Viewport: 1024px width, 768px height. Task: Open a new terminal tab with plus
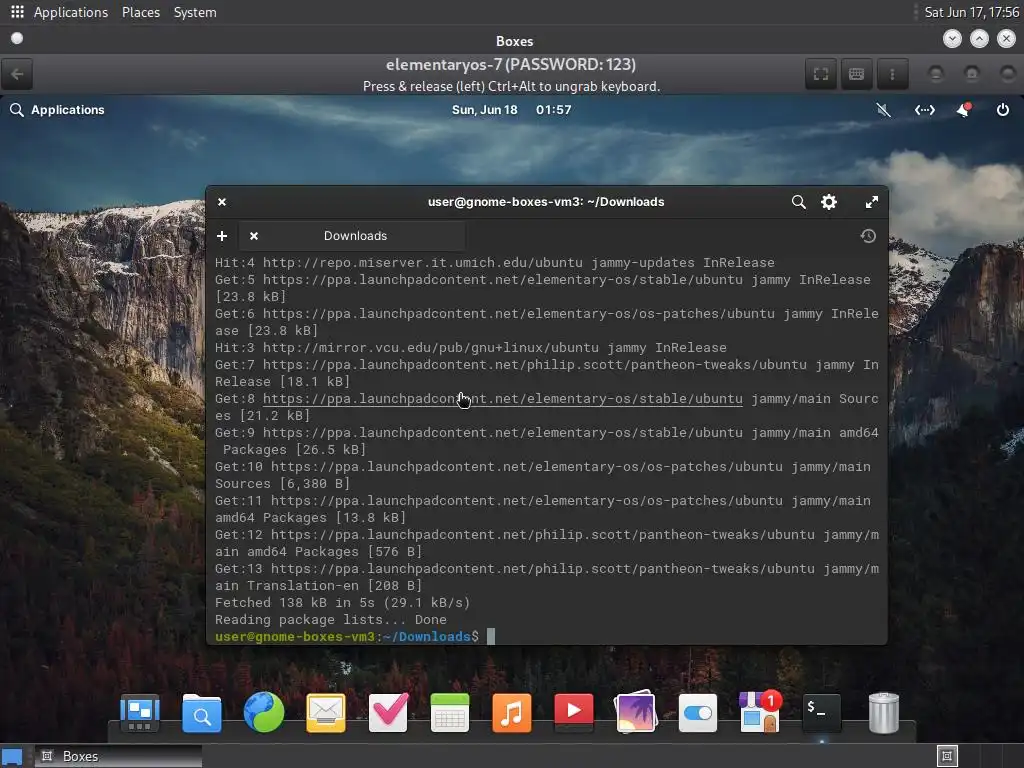coord(222,236)
